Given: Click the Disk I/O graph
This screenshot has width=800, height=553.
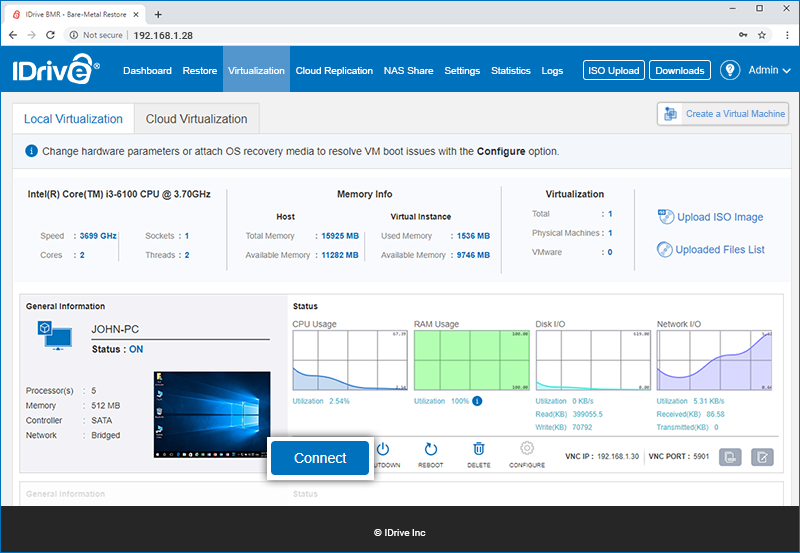Looking at the screenshot, I should pos(593,360).
